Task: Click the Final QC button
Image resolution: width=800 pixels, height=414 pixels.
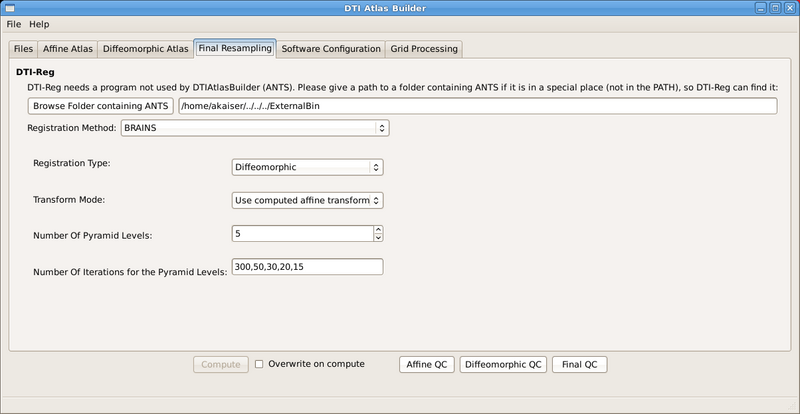Action: [x=580, y=364]
